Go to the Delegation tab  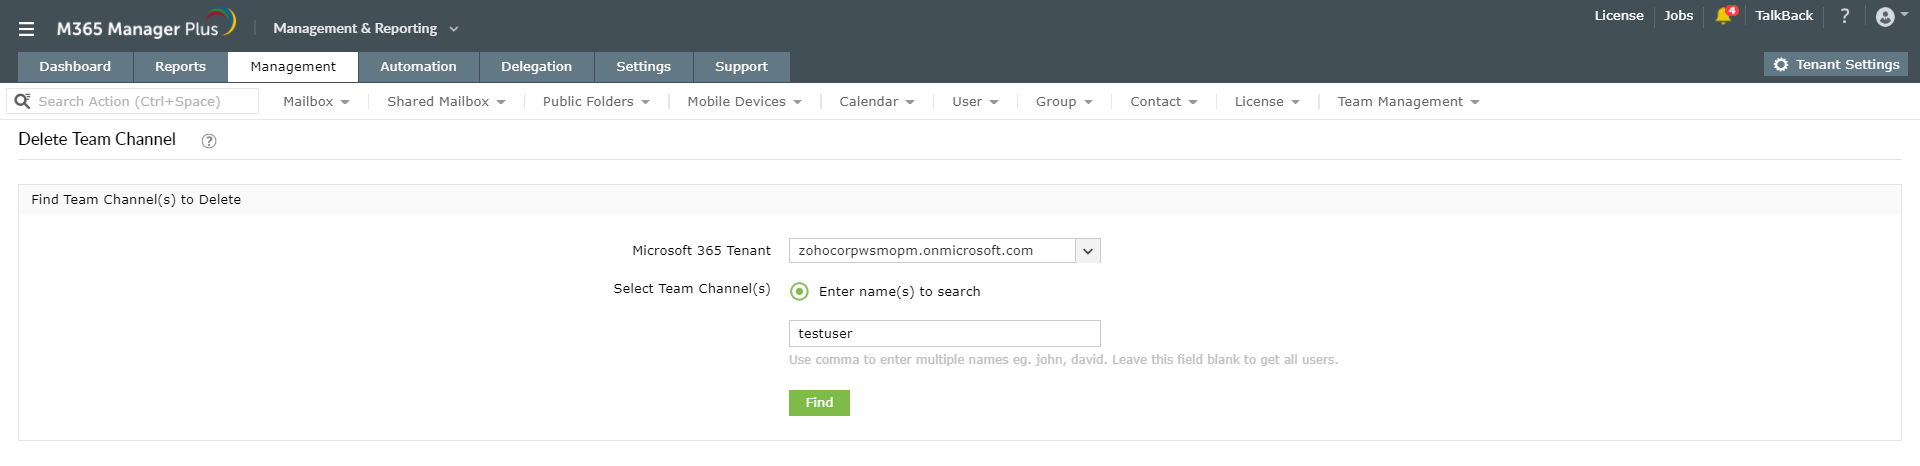[x=536, y=67]
